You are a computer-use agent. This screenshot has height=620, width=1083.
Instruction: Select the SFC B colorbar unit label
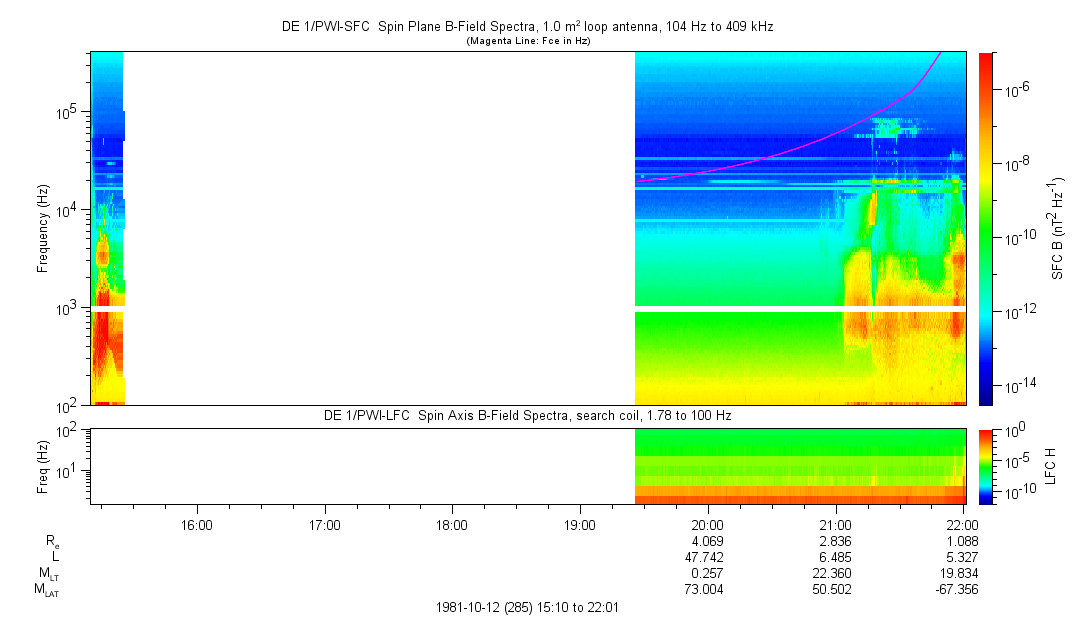(x=1059, y=228)
